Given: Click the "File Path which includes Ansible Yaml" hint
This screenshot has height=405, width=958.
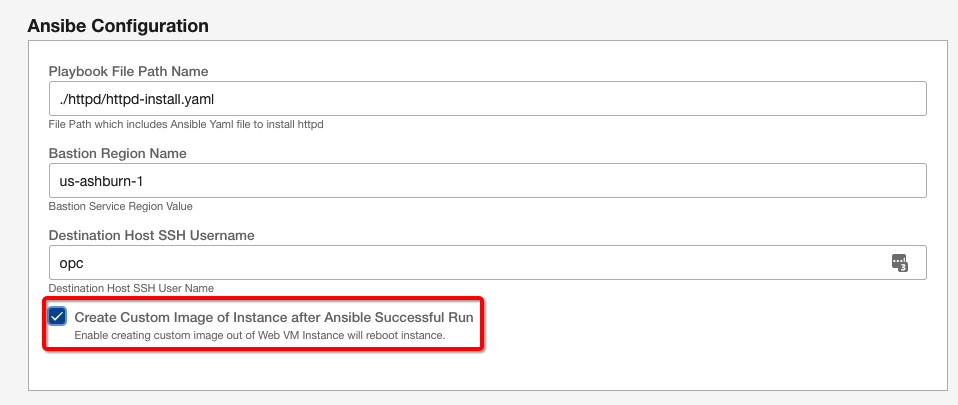Looking at the screenshot, I should (x=185, y=125).
